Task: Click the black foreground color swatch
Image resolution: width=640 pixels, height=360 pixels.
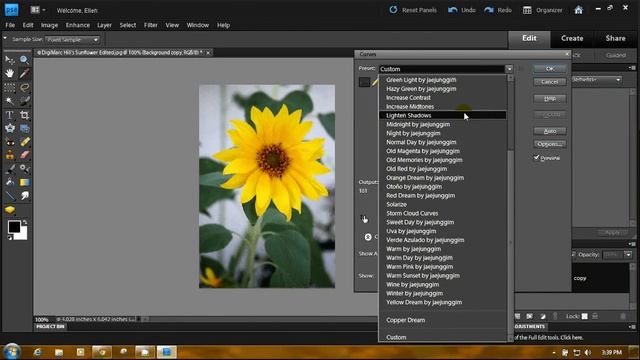Action: (13, 227)
